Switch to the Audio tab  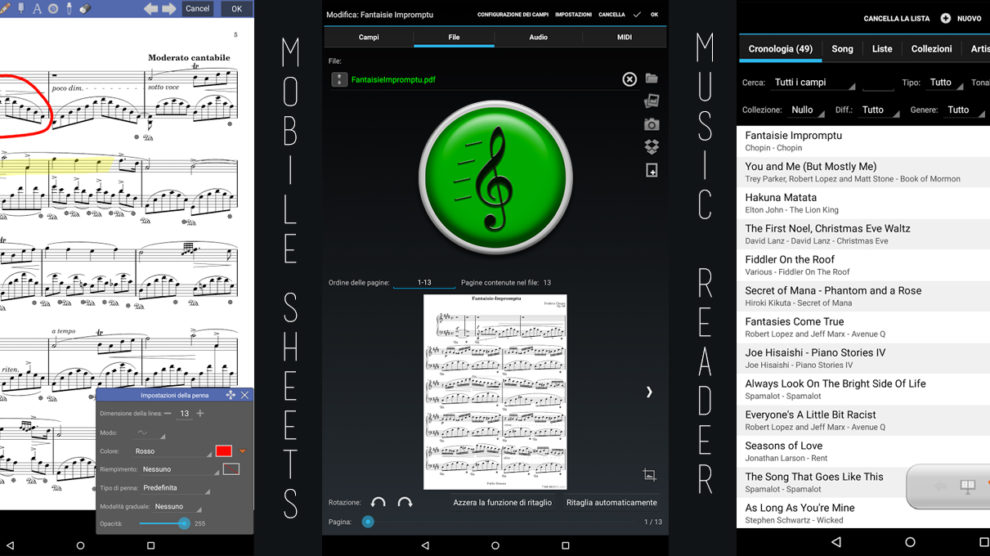(538, 37)
